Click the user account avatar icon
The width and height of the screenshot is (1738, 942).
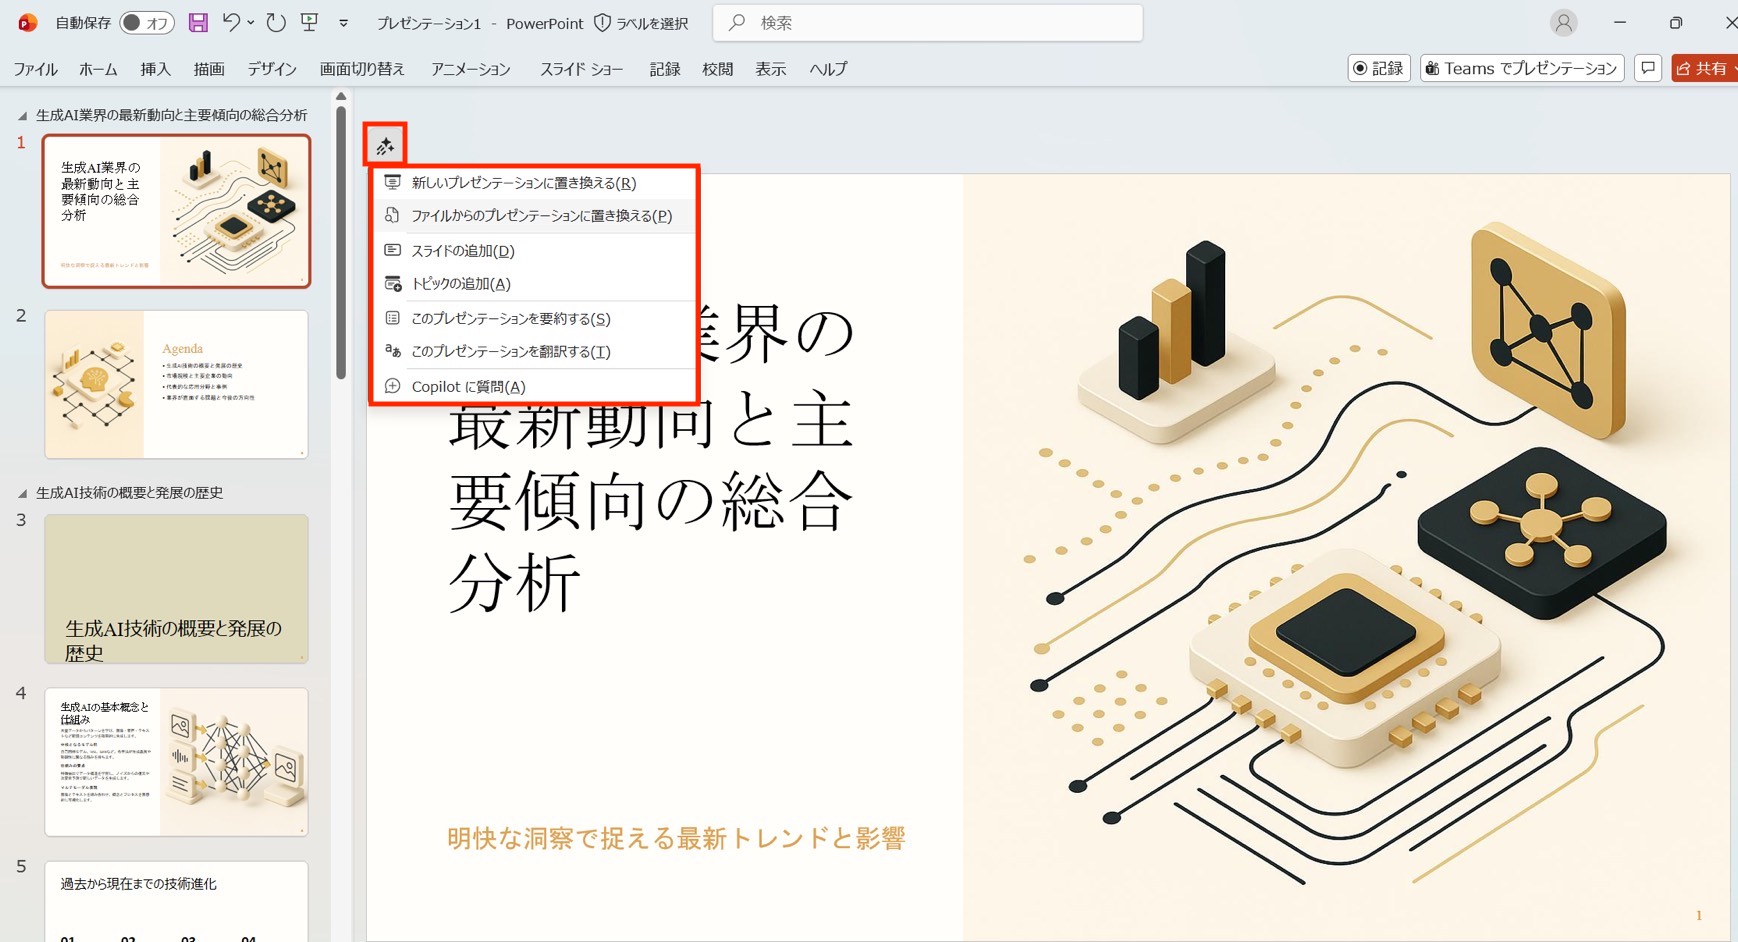pos(1563,22)
